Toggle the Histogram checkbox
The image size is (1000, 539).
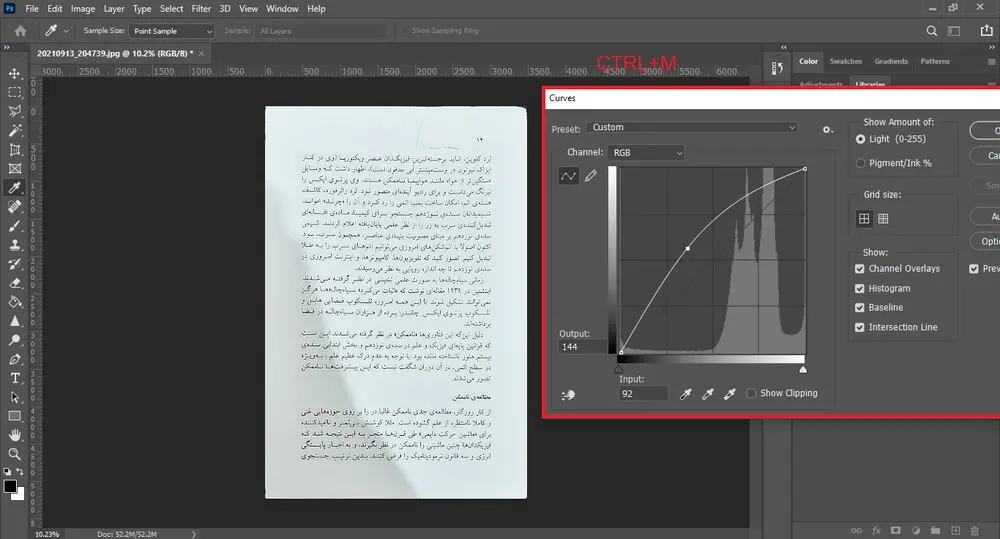pyautogui.click(x=860, y=288)
